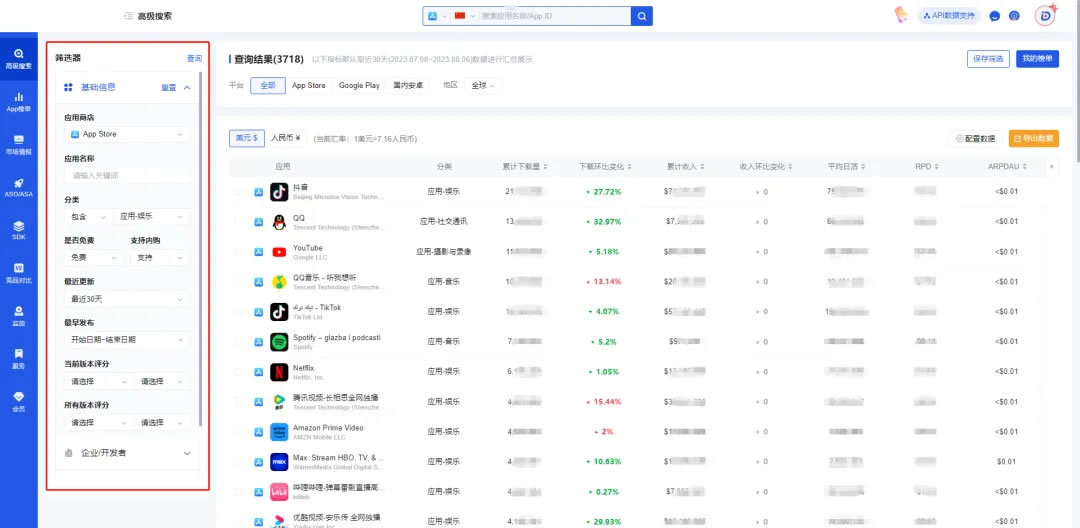Open 市场情报 in the left sidebar
1080x528 pixels.
[x=19, y=145]
